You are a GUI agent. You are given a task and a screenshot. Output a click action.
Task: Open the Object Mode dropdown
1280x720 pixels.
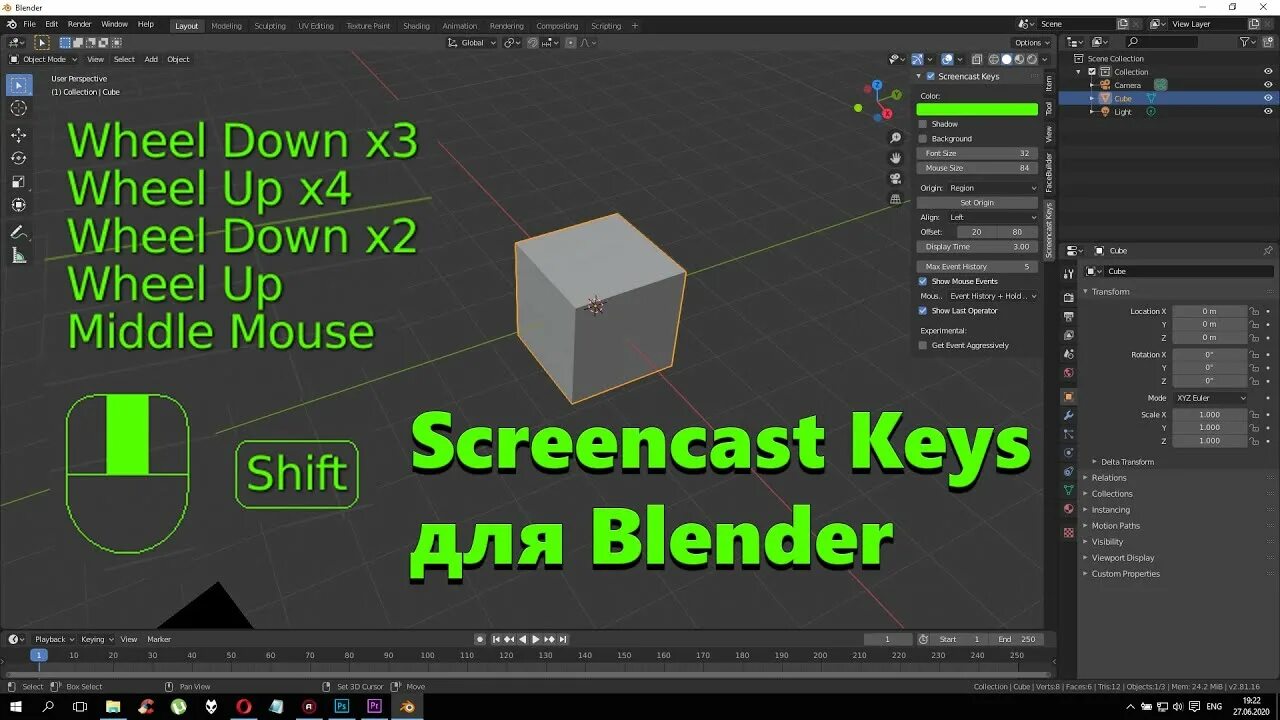(x=43, y=59)
